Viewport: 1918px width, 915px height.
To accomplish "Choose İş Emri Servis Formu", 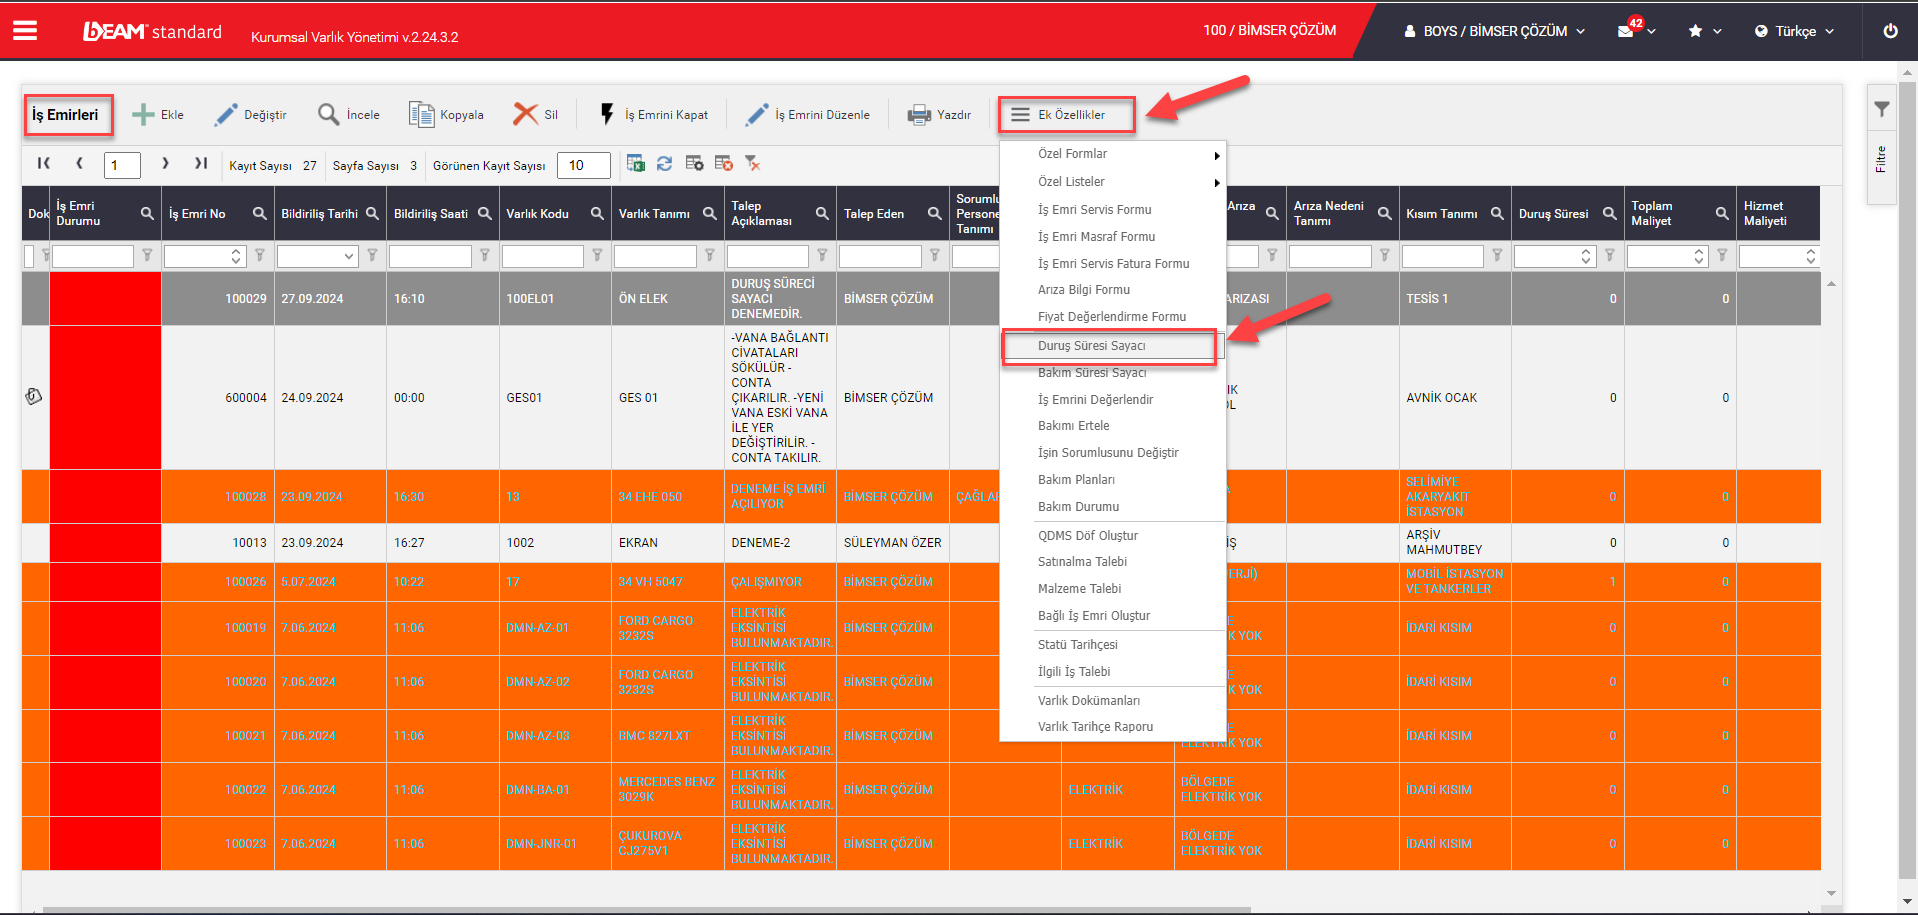I will [1094, 210].
